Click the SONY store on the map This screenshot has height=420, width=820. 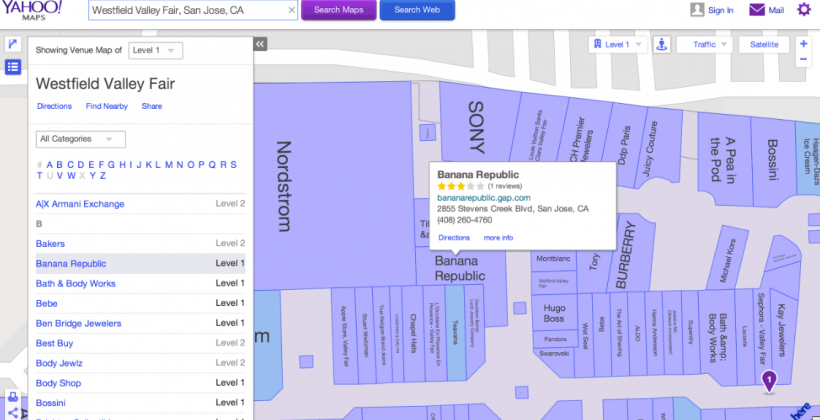click(x=476, y=127)
